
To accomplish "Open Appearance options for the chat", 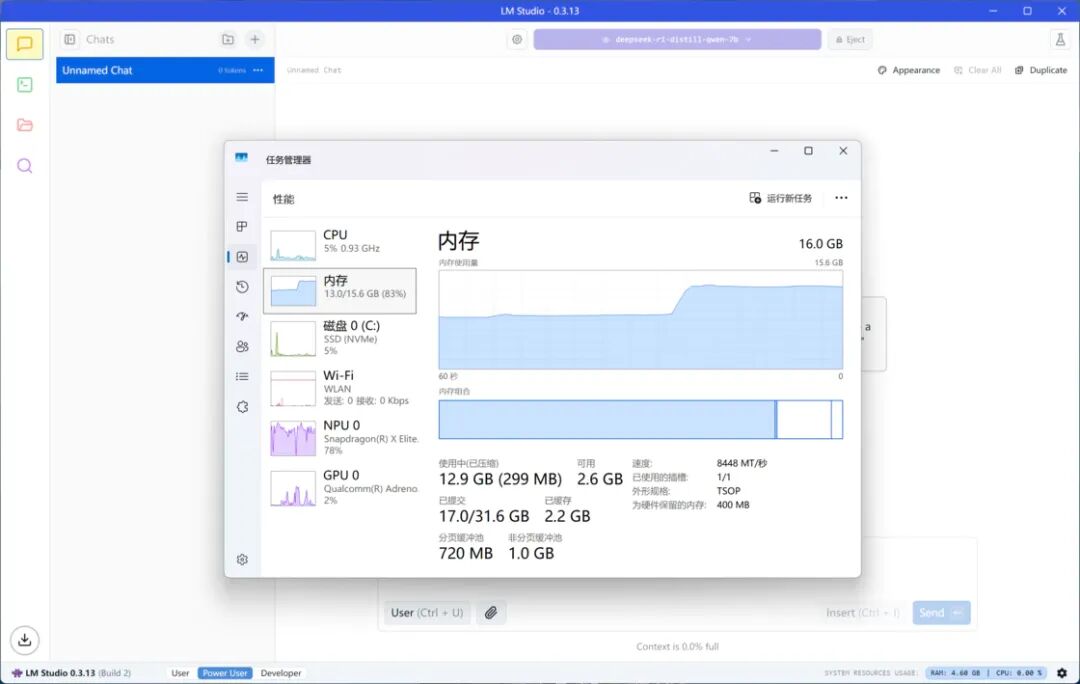I will pos(908,70).
